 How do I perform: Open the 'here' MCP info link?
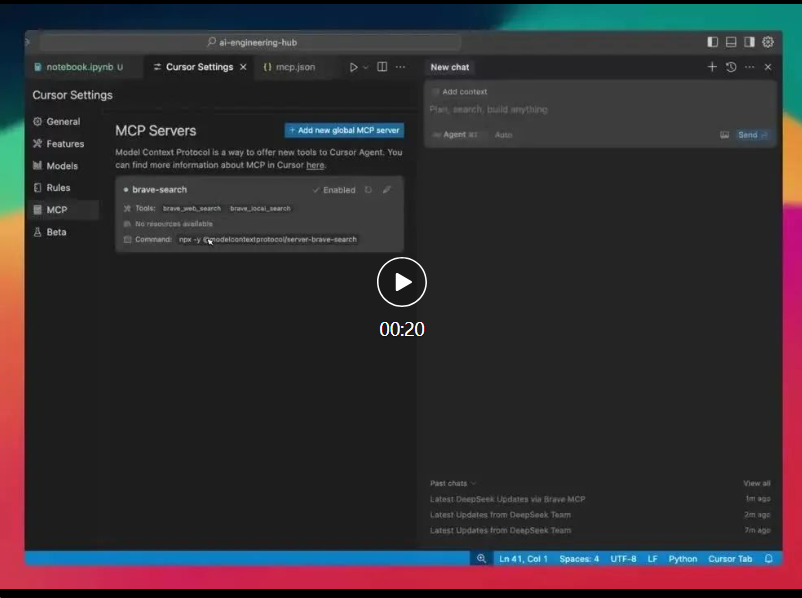(x=315, y=165)
